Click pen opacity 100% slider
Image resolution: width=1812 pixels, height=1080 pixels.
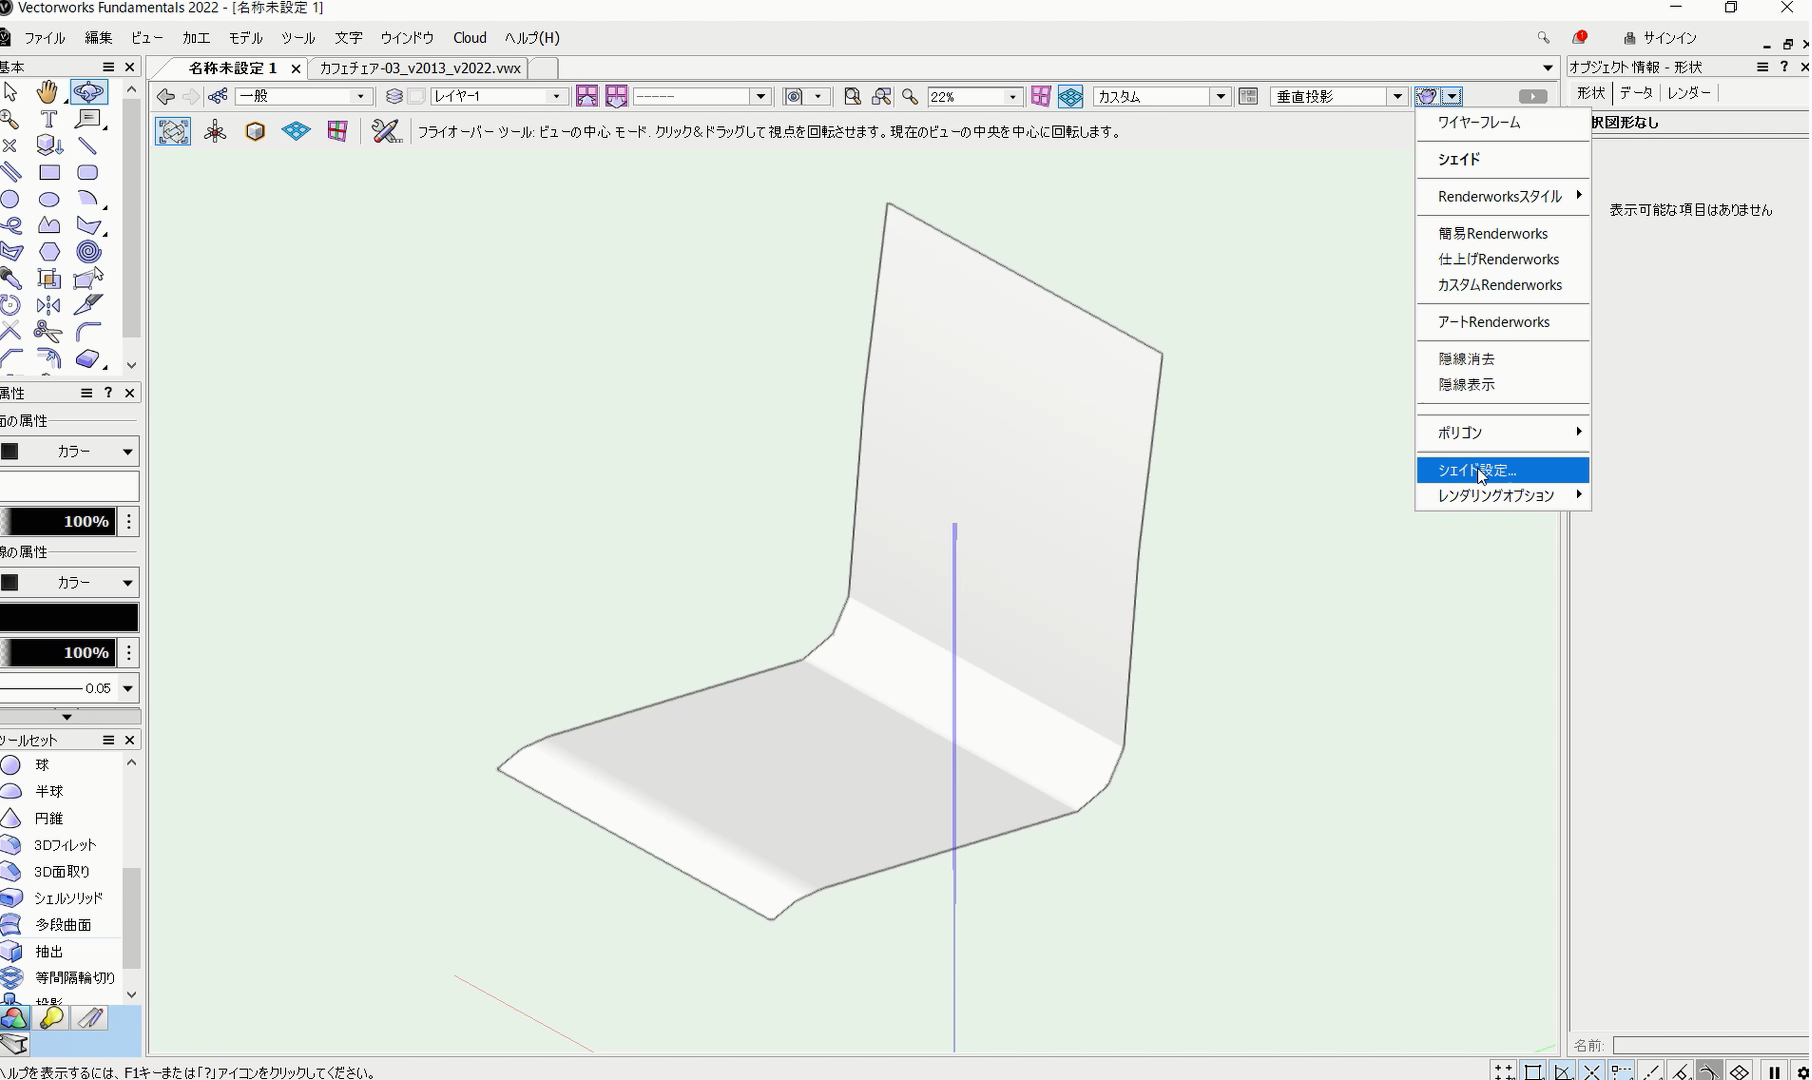click(x=58, y=653)
